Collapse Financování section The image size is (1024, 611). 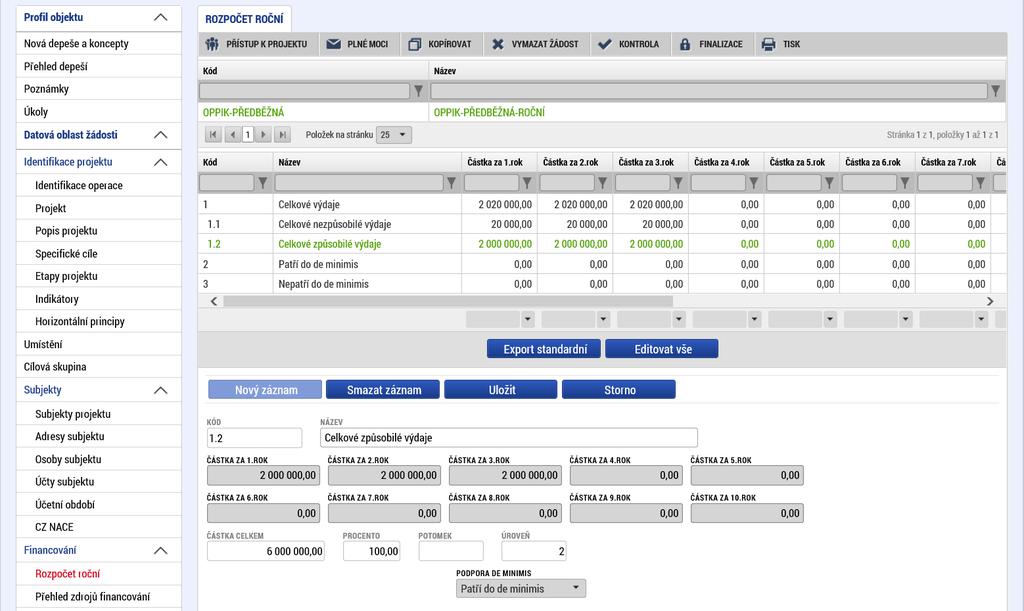pyautogui.click(x=160, y=550)
